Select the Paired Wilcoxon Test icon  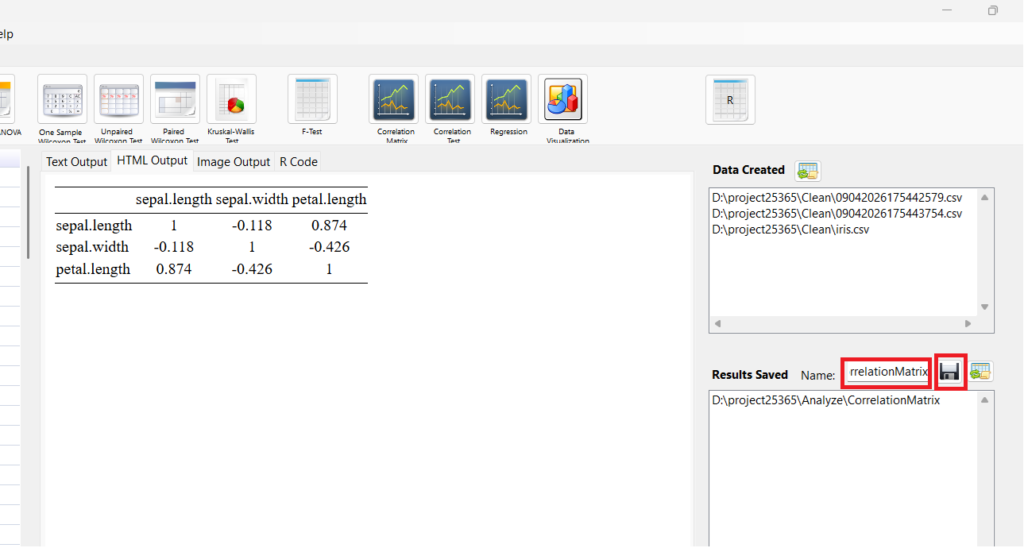click(x=175, y=100)
